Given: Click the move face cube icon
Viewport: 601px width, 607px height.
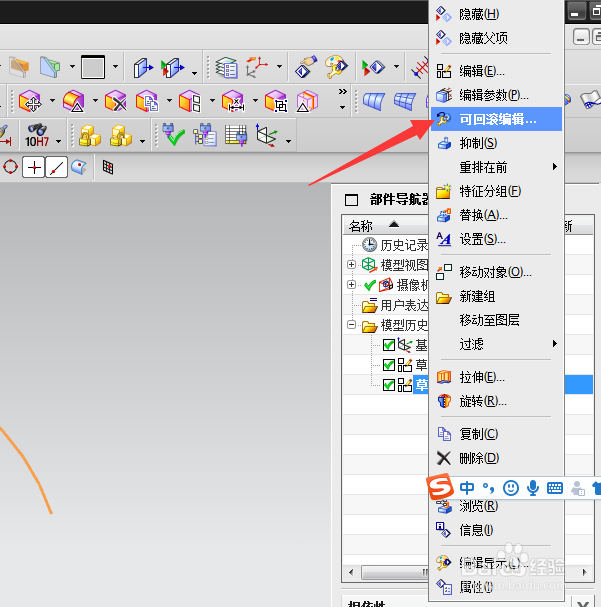Looking at the screenshot, I should point(30,101).
